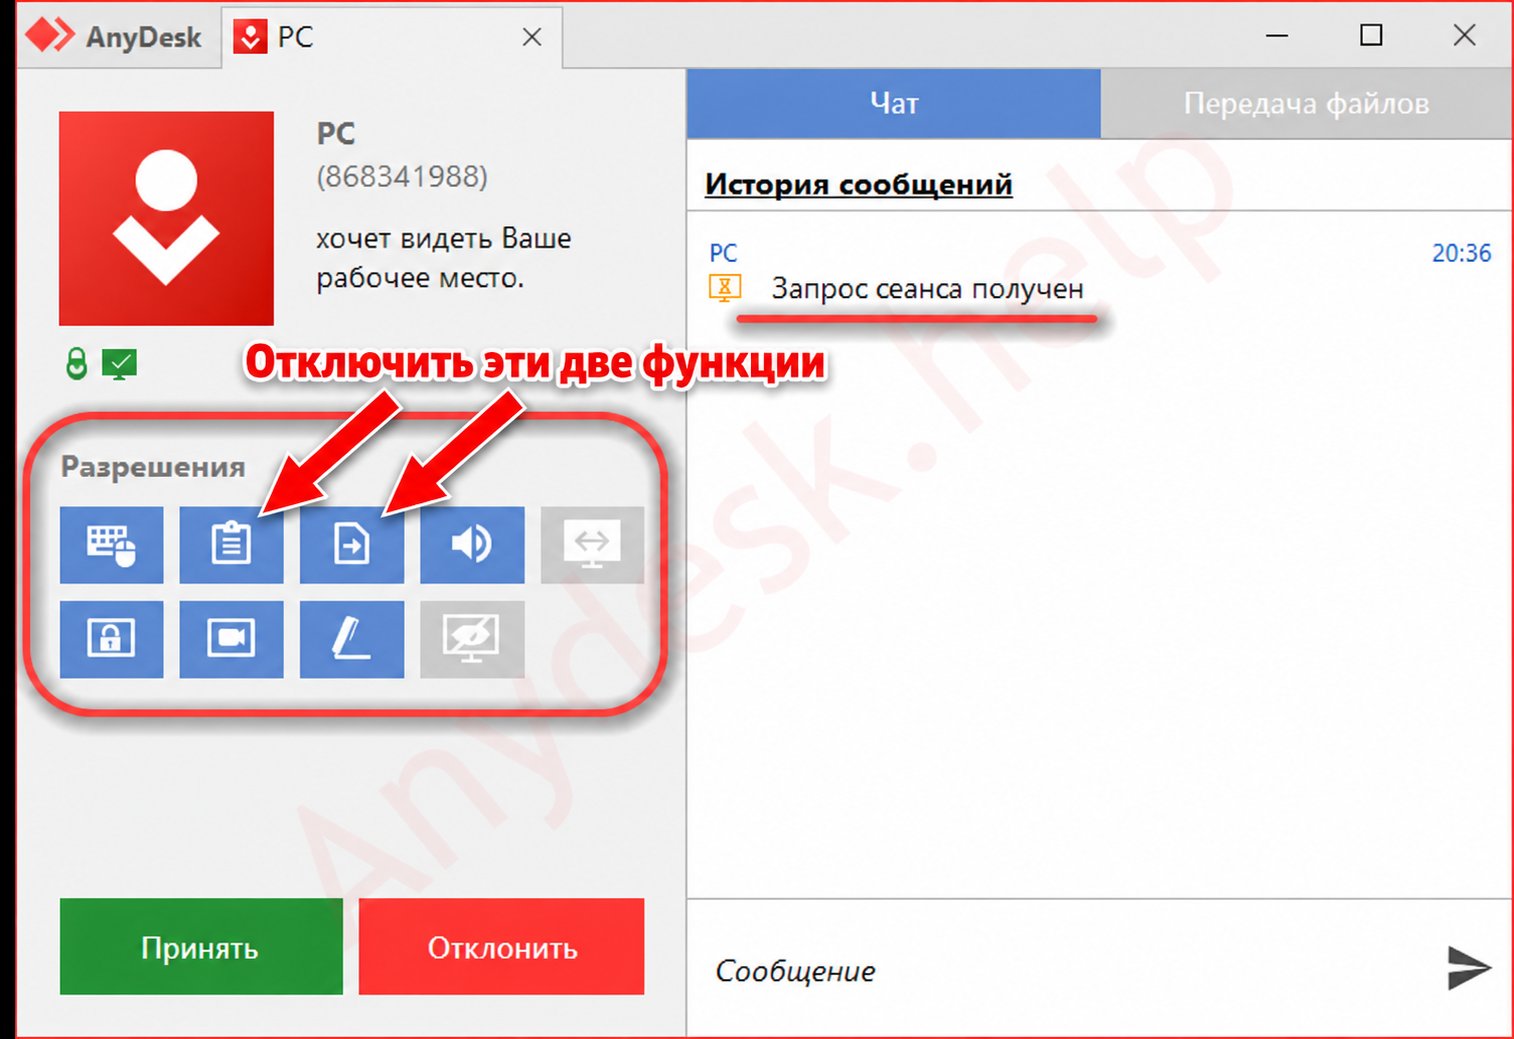Open the Чат tab
Screen dimensions: 1514x1039
(894, 104)
